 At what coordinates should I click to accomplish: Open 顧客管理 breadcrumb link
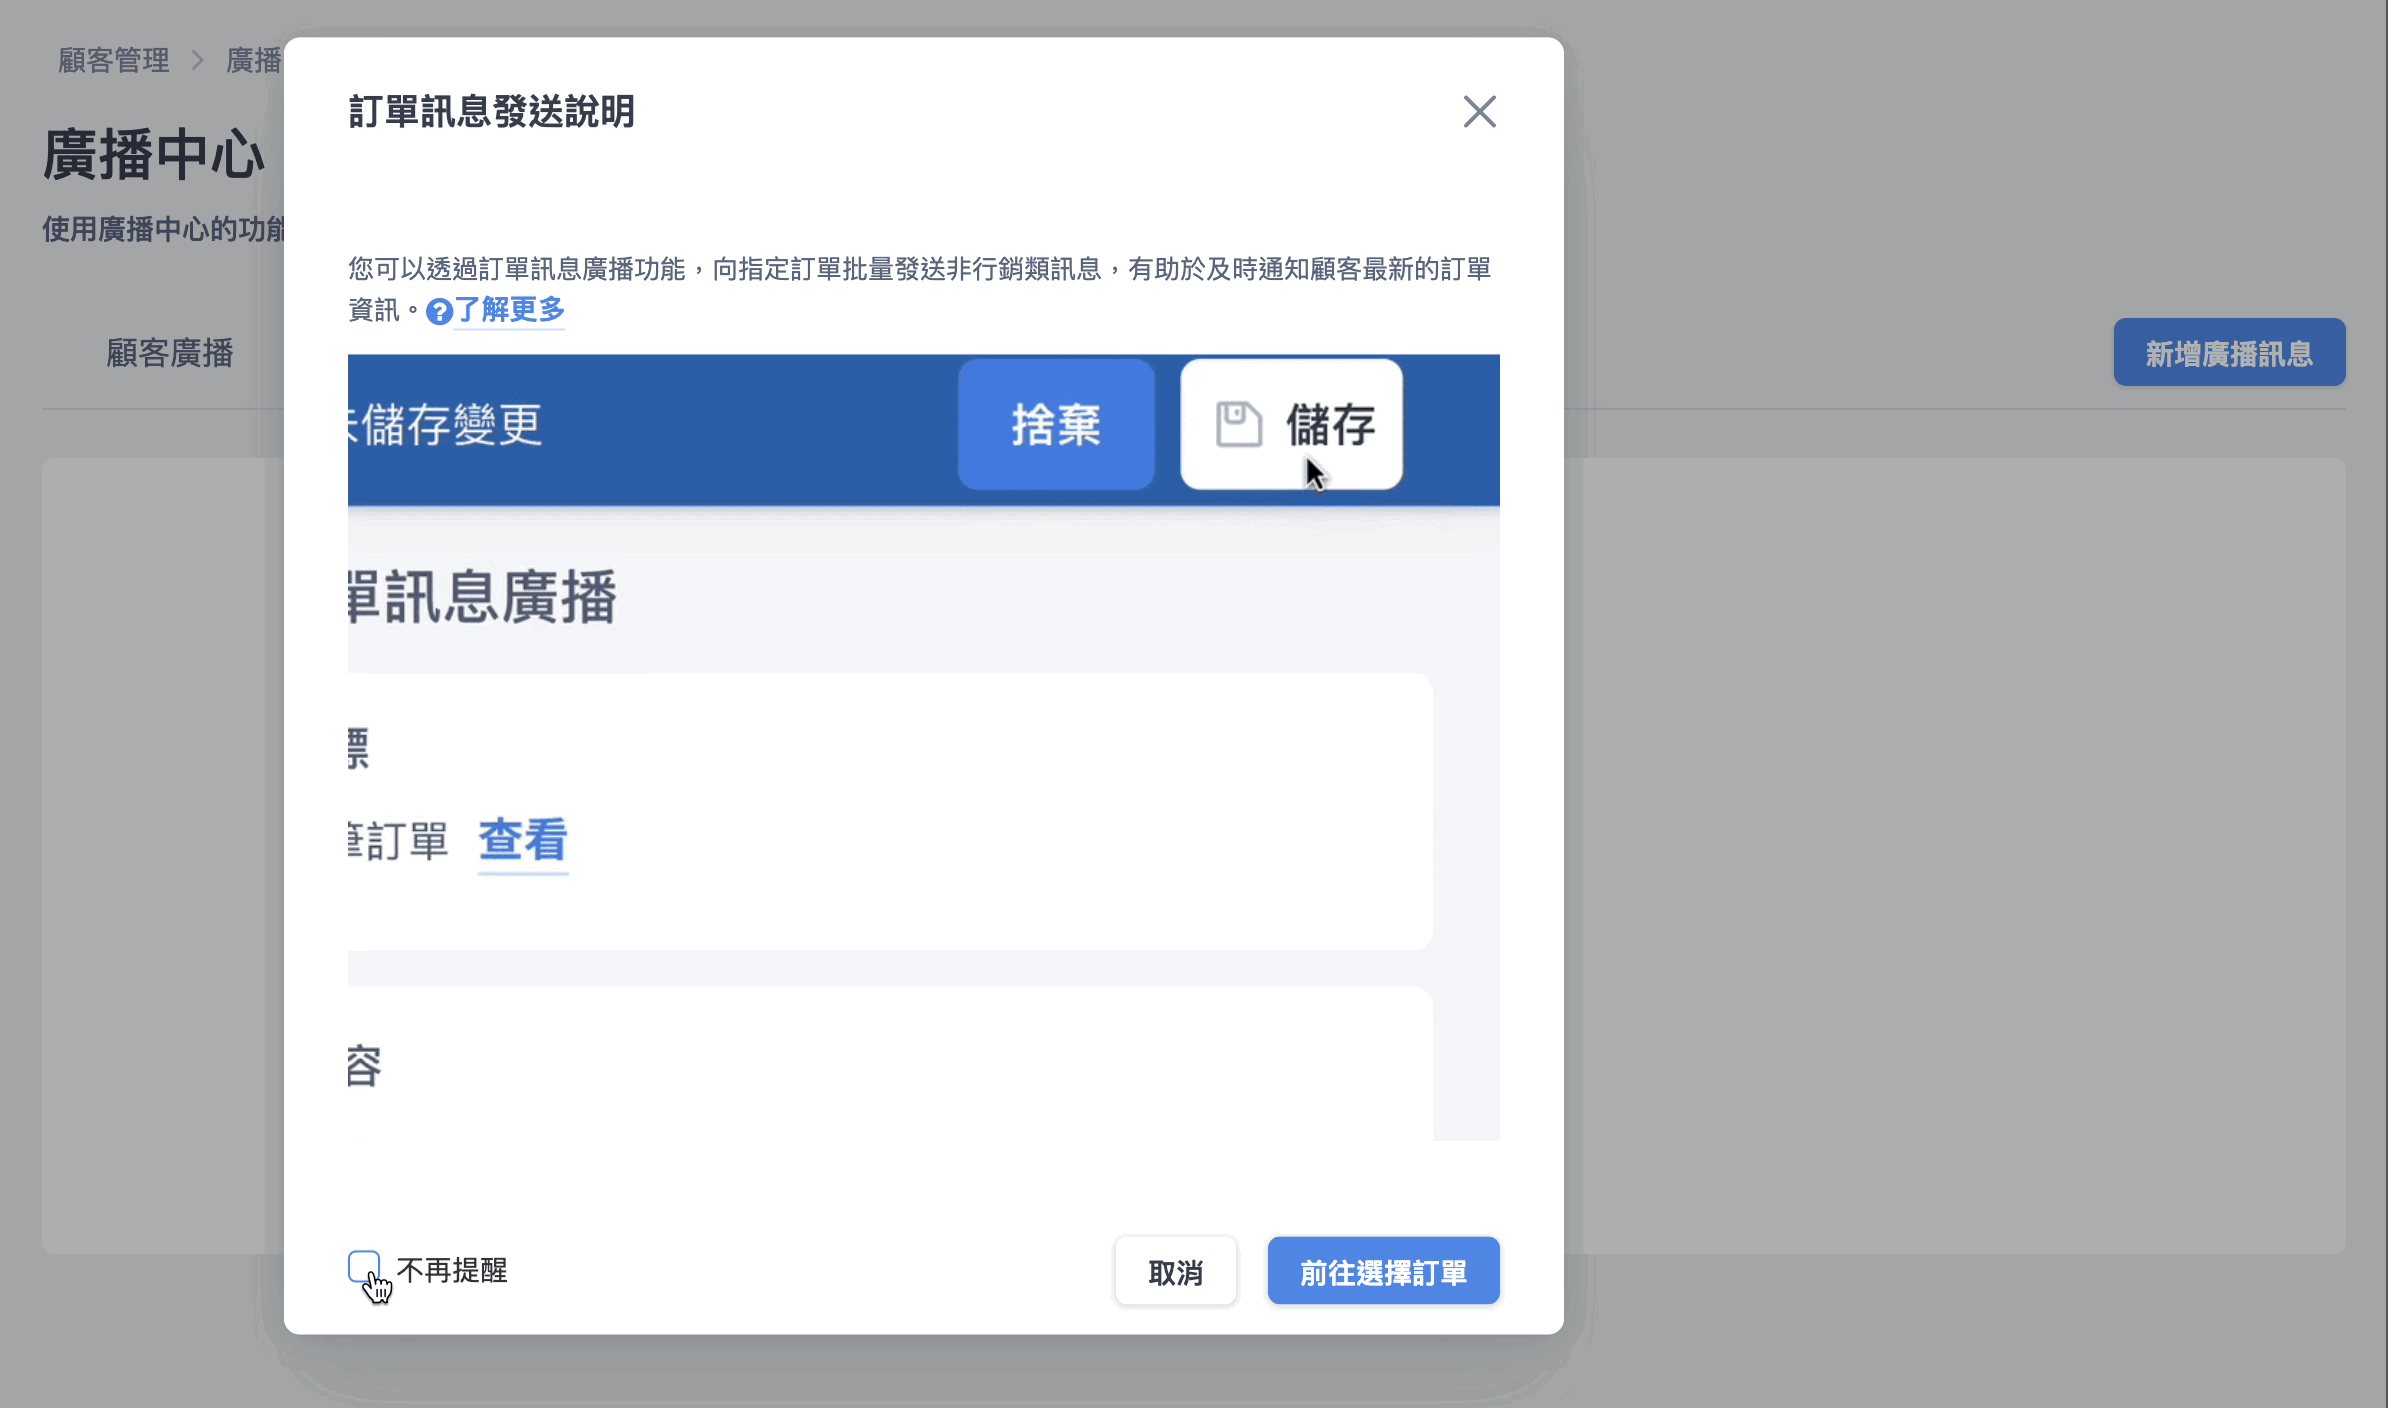tap(114, 60)
